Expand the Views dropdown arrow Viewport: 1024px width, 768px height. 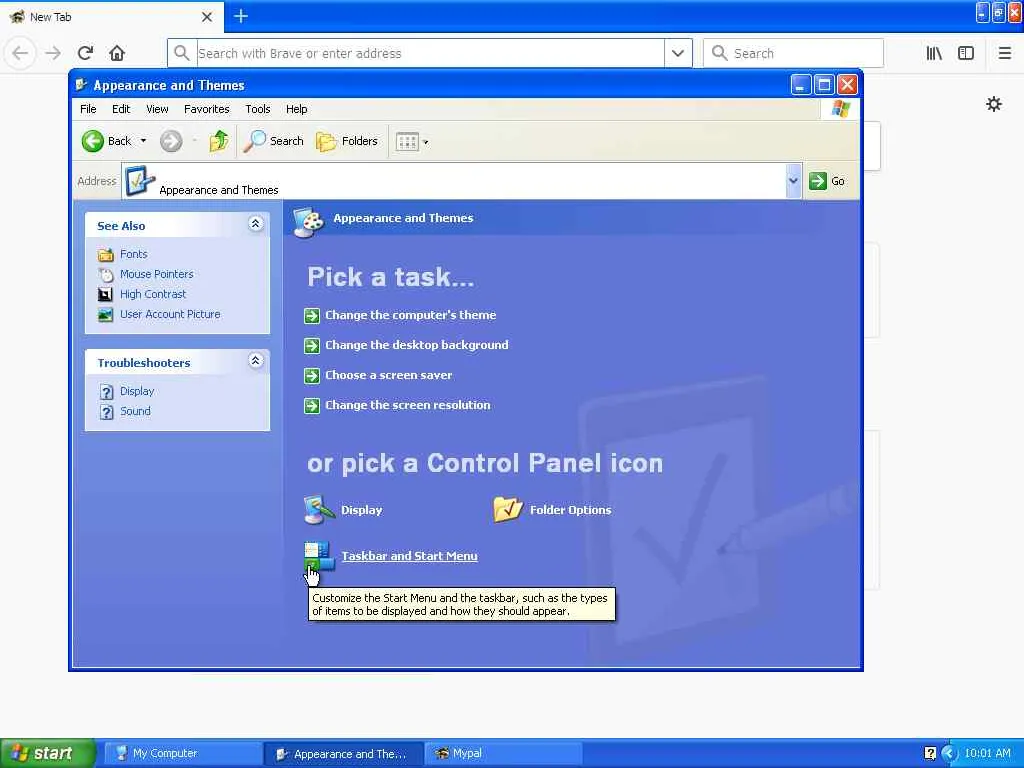pos(426,142)
